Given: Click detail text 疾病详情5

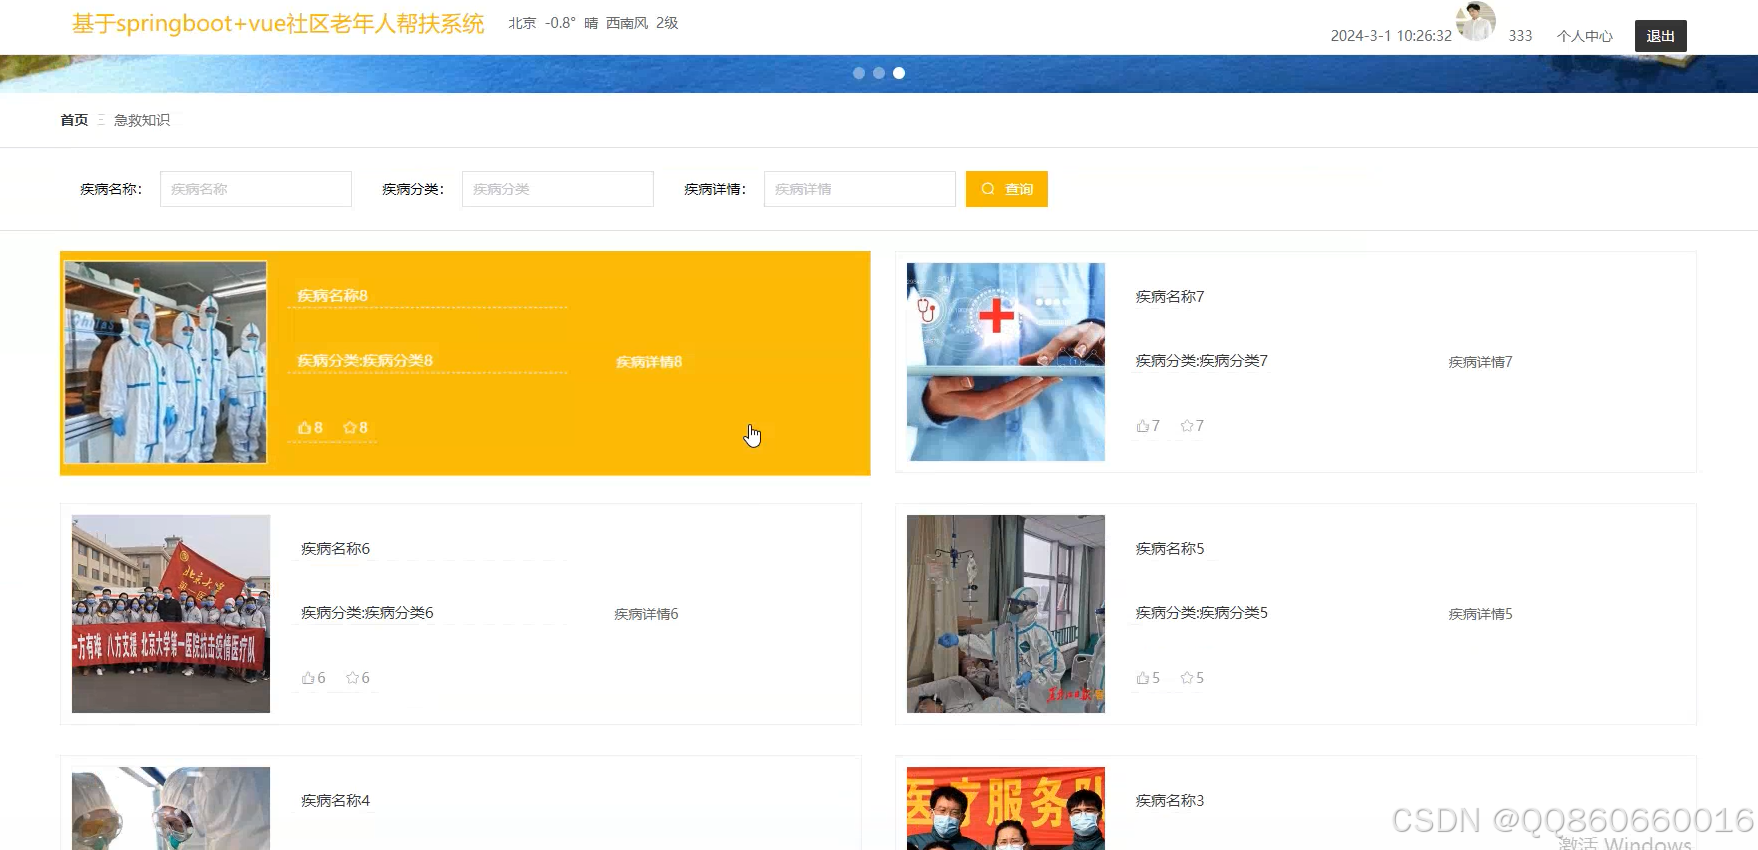Looking at the screenshot, I should click(x=1481, y=614).
